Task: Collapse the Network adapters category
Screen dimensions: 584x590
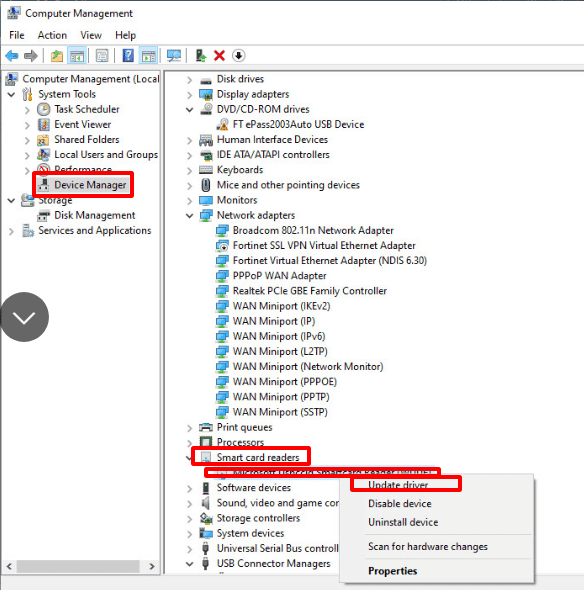Action: (190, 216)
